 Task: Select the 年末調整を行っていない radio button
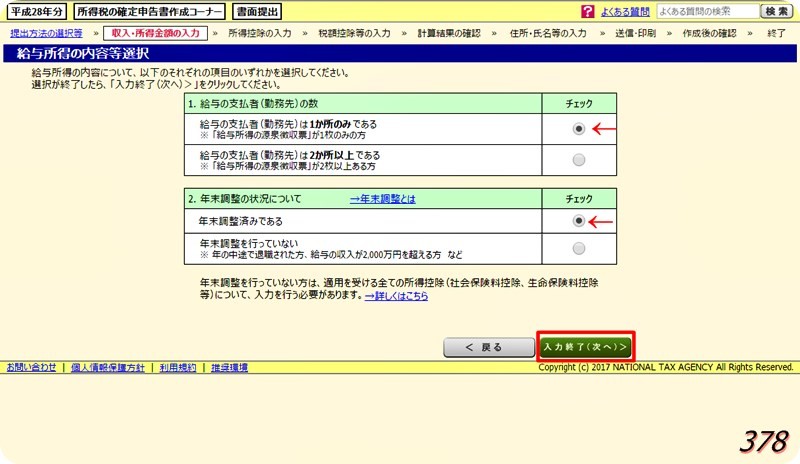coord(579,248)
